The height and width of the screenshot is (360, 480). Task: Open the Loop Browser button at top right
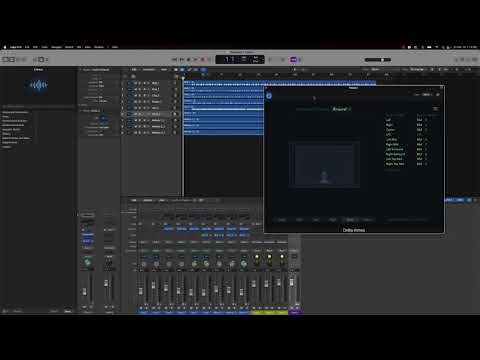(469, 60)
